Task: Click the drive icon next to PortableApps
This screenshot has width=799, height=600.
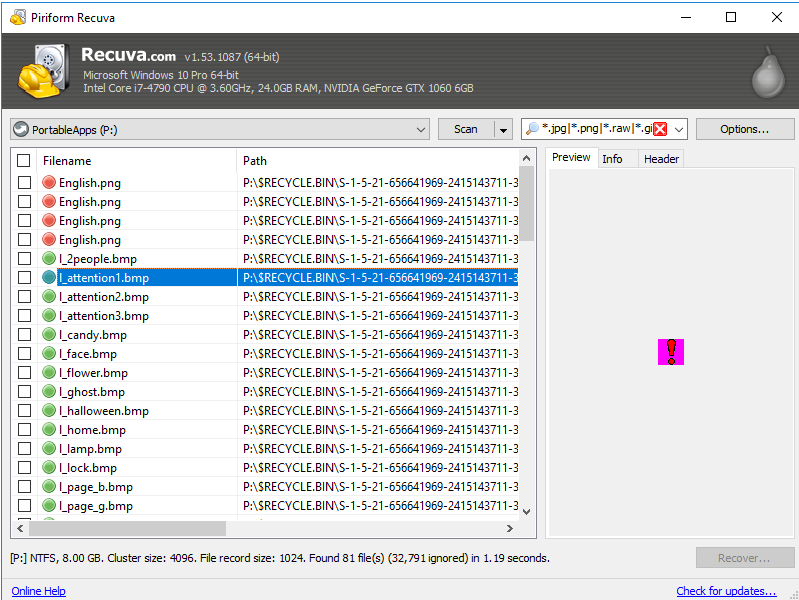Action: click(x=21, y=129)
